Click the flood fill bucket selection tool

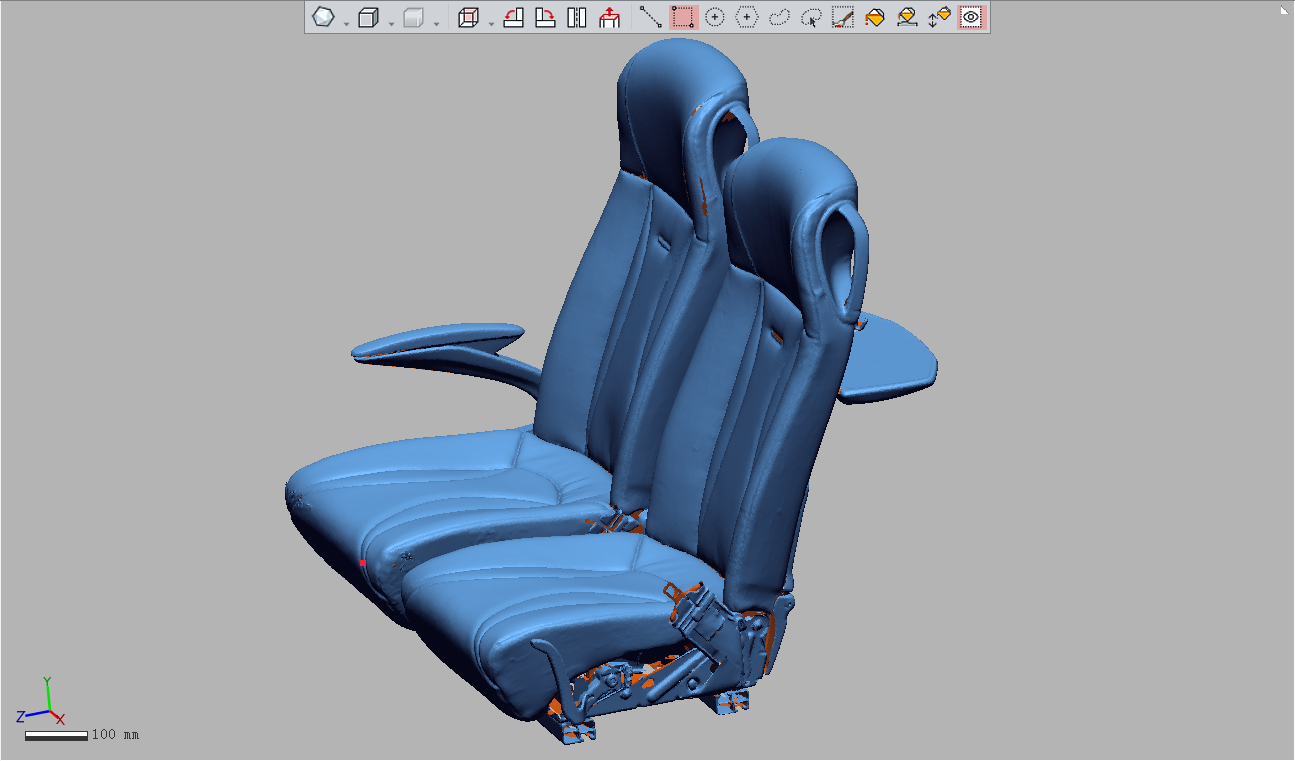875,17
